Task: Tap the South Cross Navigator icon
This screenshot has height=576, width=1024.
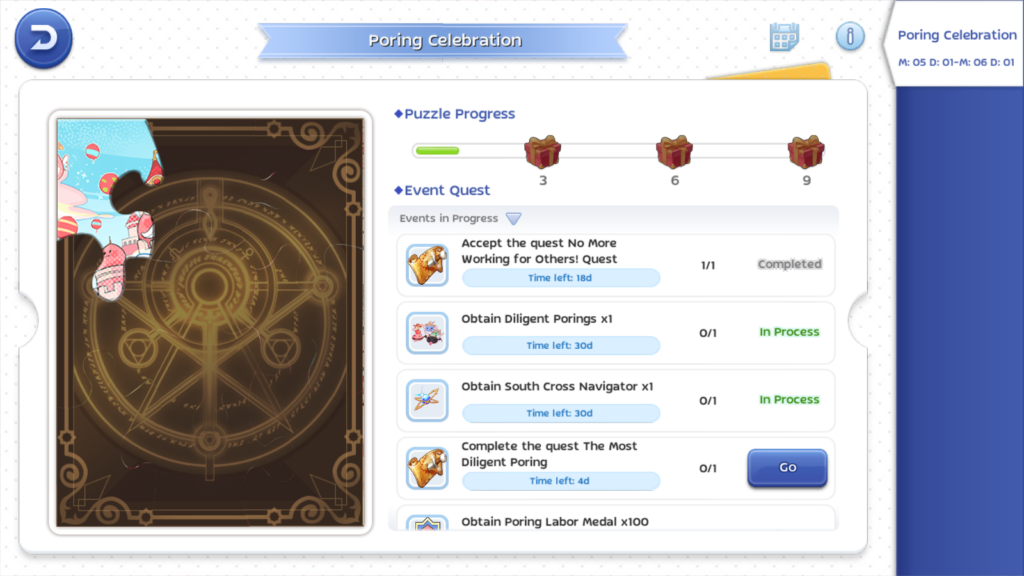Action: [x=427, y=400]
